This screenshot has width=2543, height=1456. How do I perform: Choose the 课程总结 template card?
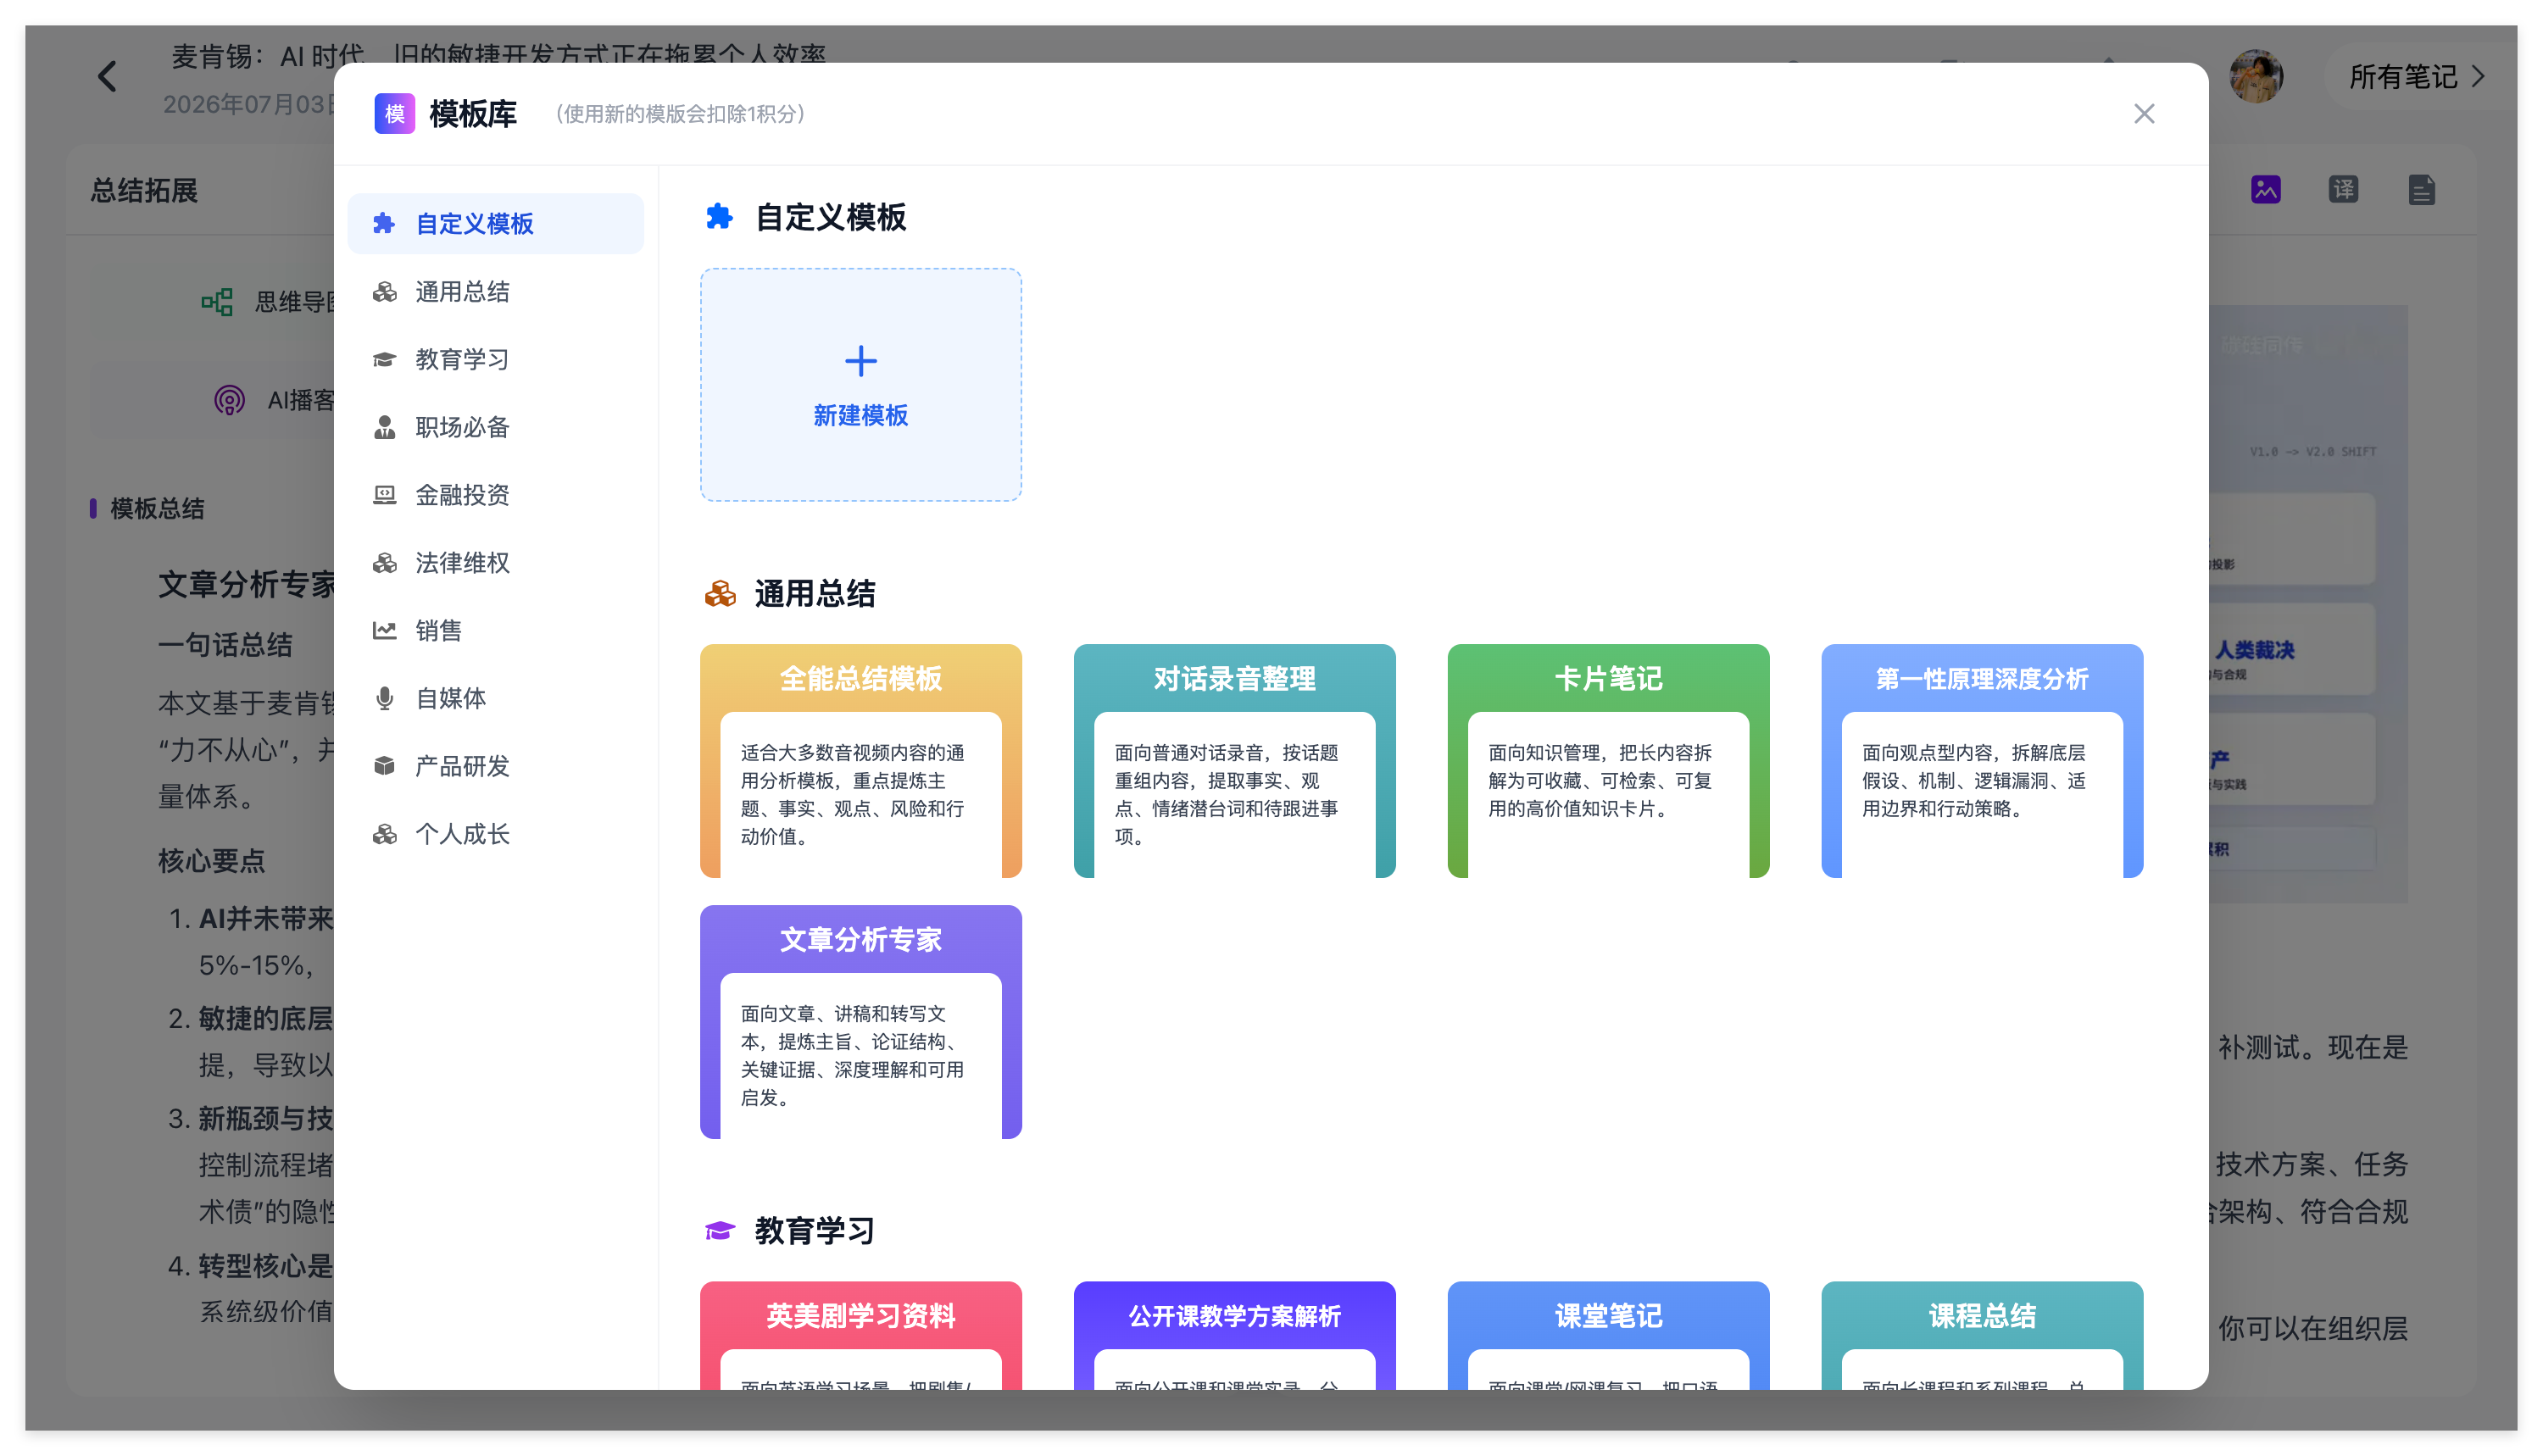point(1982,1335)
